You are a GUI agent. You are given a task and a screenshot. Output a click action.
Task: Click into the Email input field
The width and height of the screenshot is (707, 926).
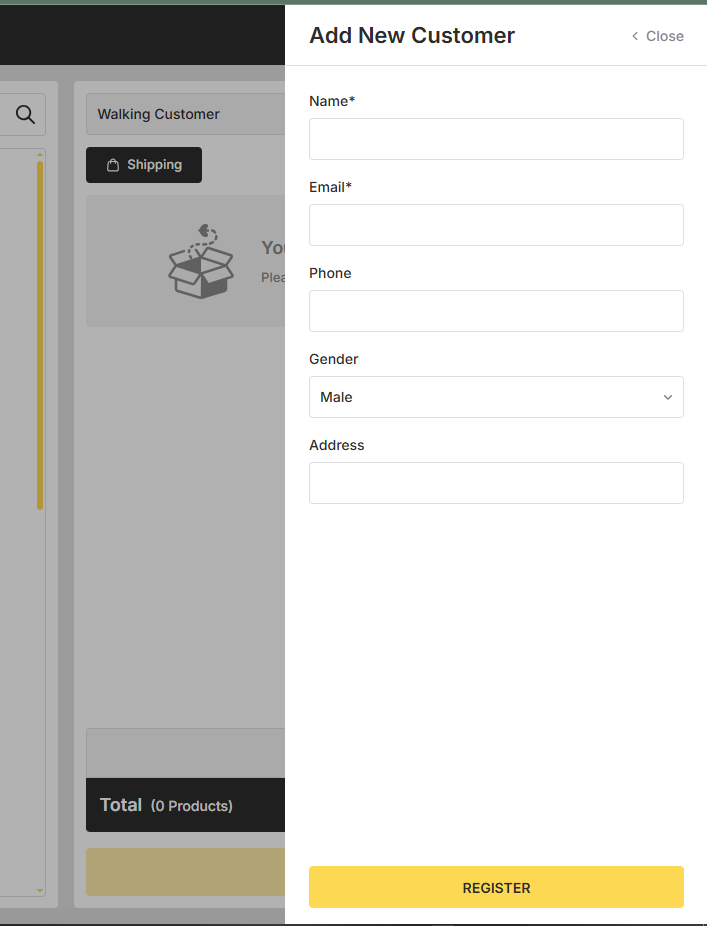point(496,225)
